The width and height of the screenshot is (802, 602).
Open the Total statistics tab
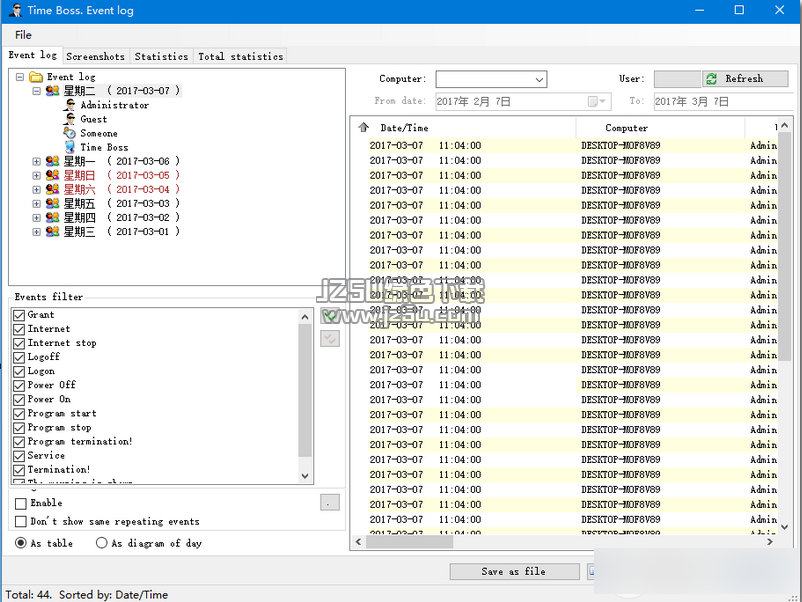tap(240, 56)
